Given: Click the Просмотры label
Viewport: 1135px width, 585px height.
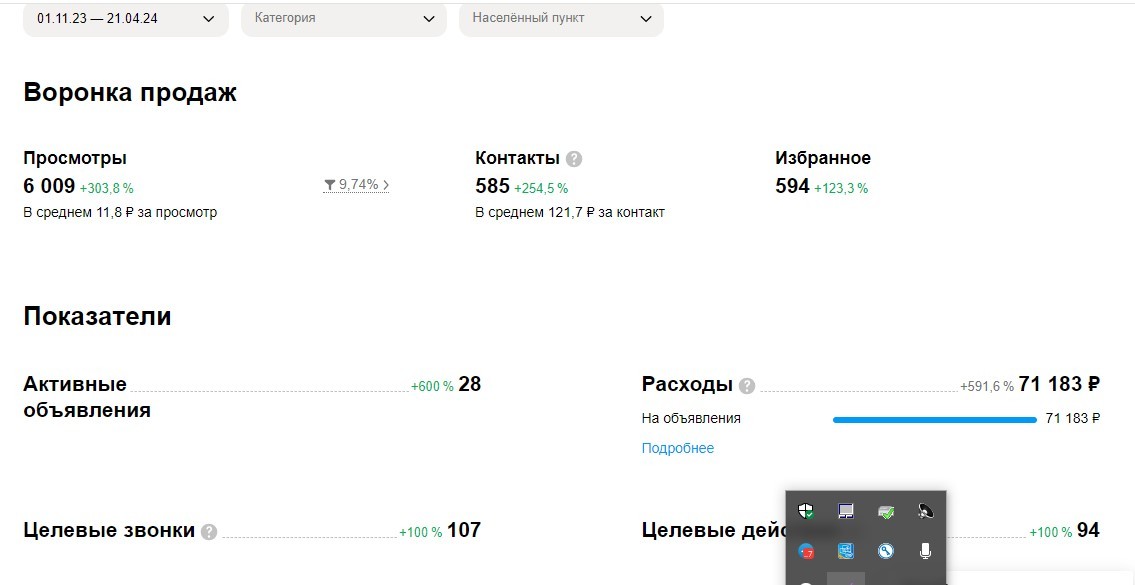Looking at the screenshot, I should click(x=75, y=158).
